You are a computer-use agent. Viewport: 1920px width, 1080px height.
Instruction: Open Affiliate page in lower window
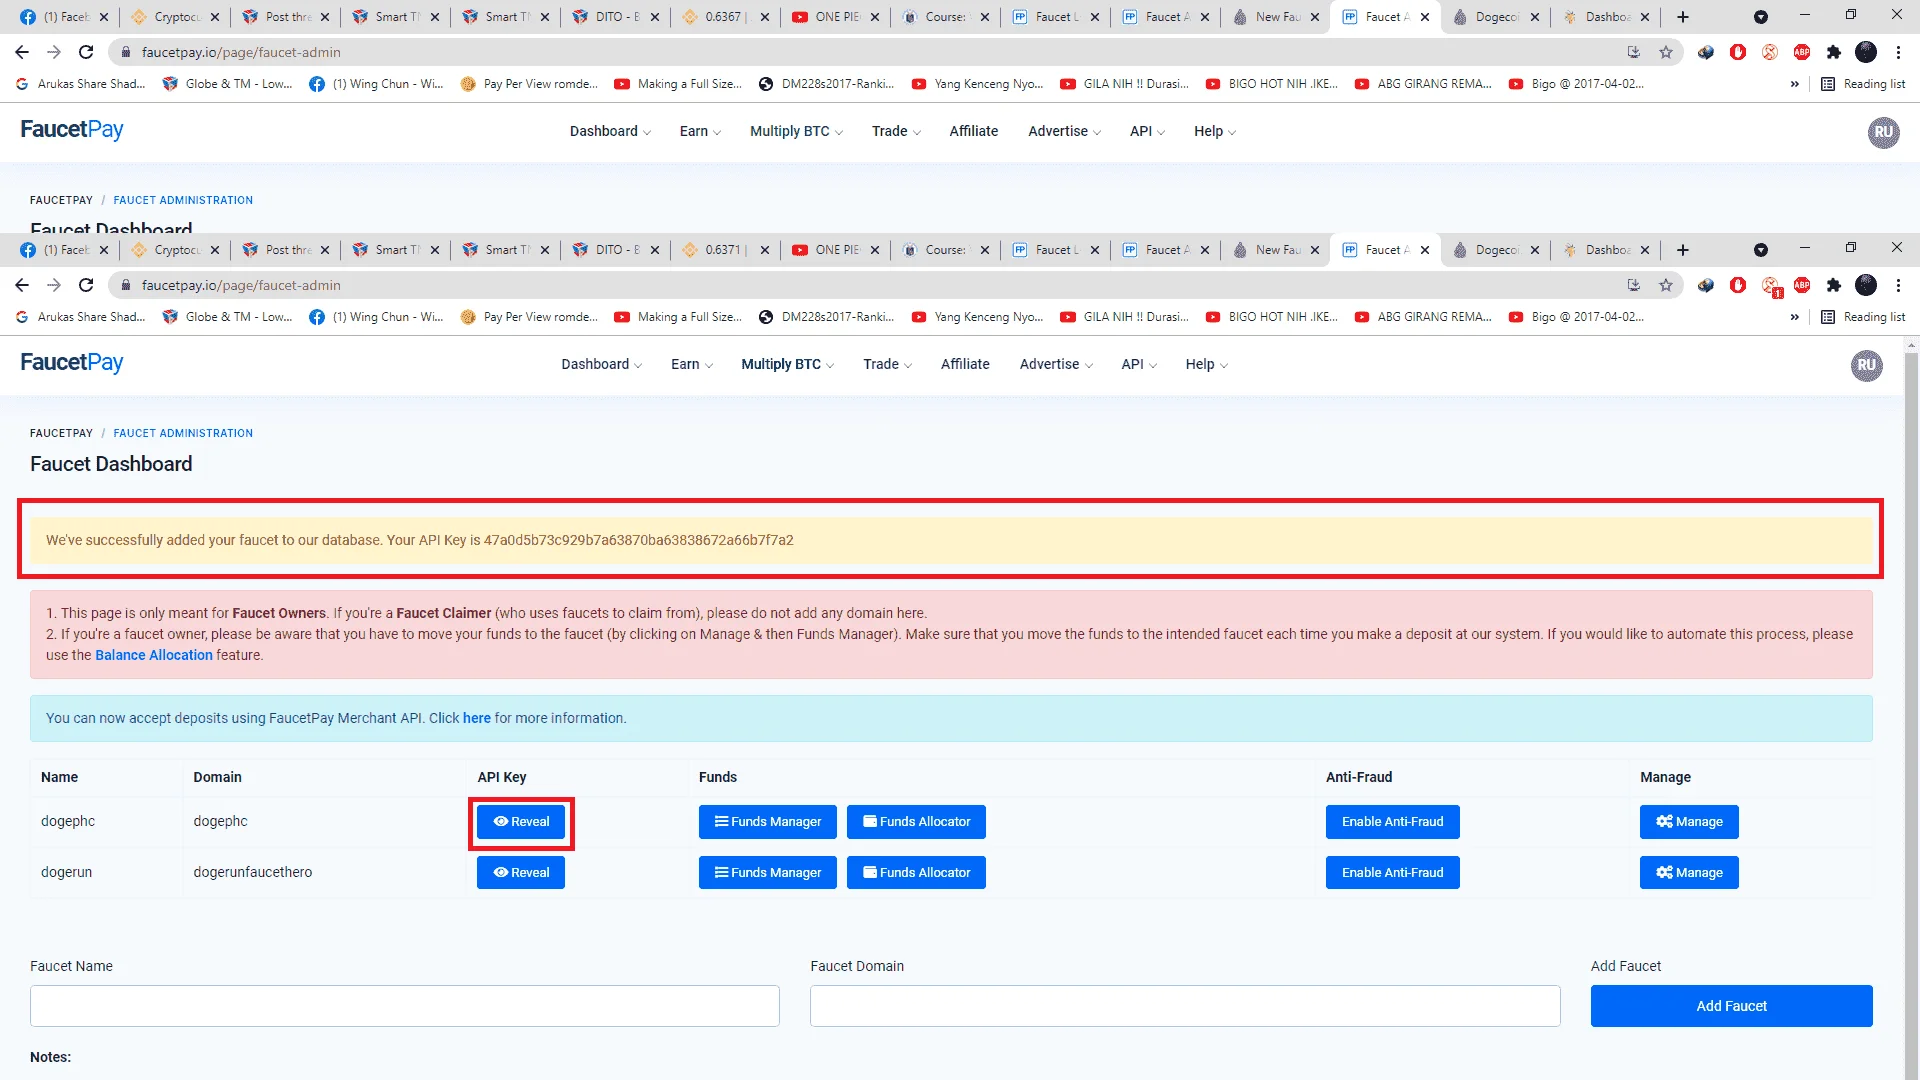[965, 365]
